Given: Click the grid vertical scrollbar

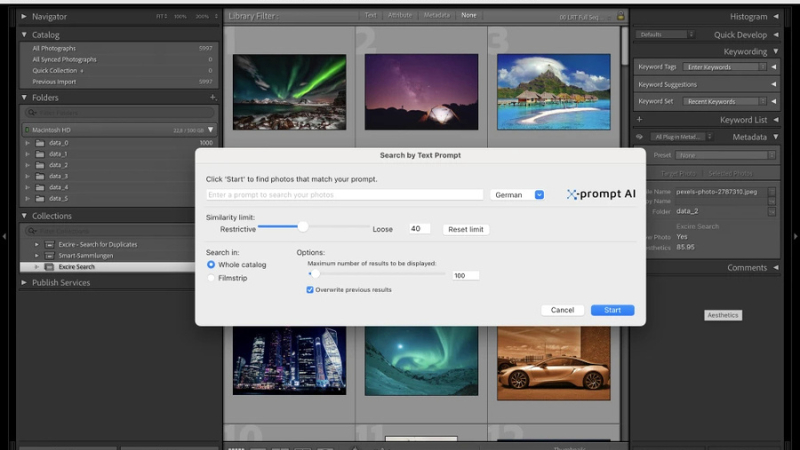Looking at the screenshot, I should tap(624, 46).
